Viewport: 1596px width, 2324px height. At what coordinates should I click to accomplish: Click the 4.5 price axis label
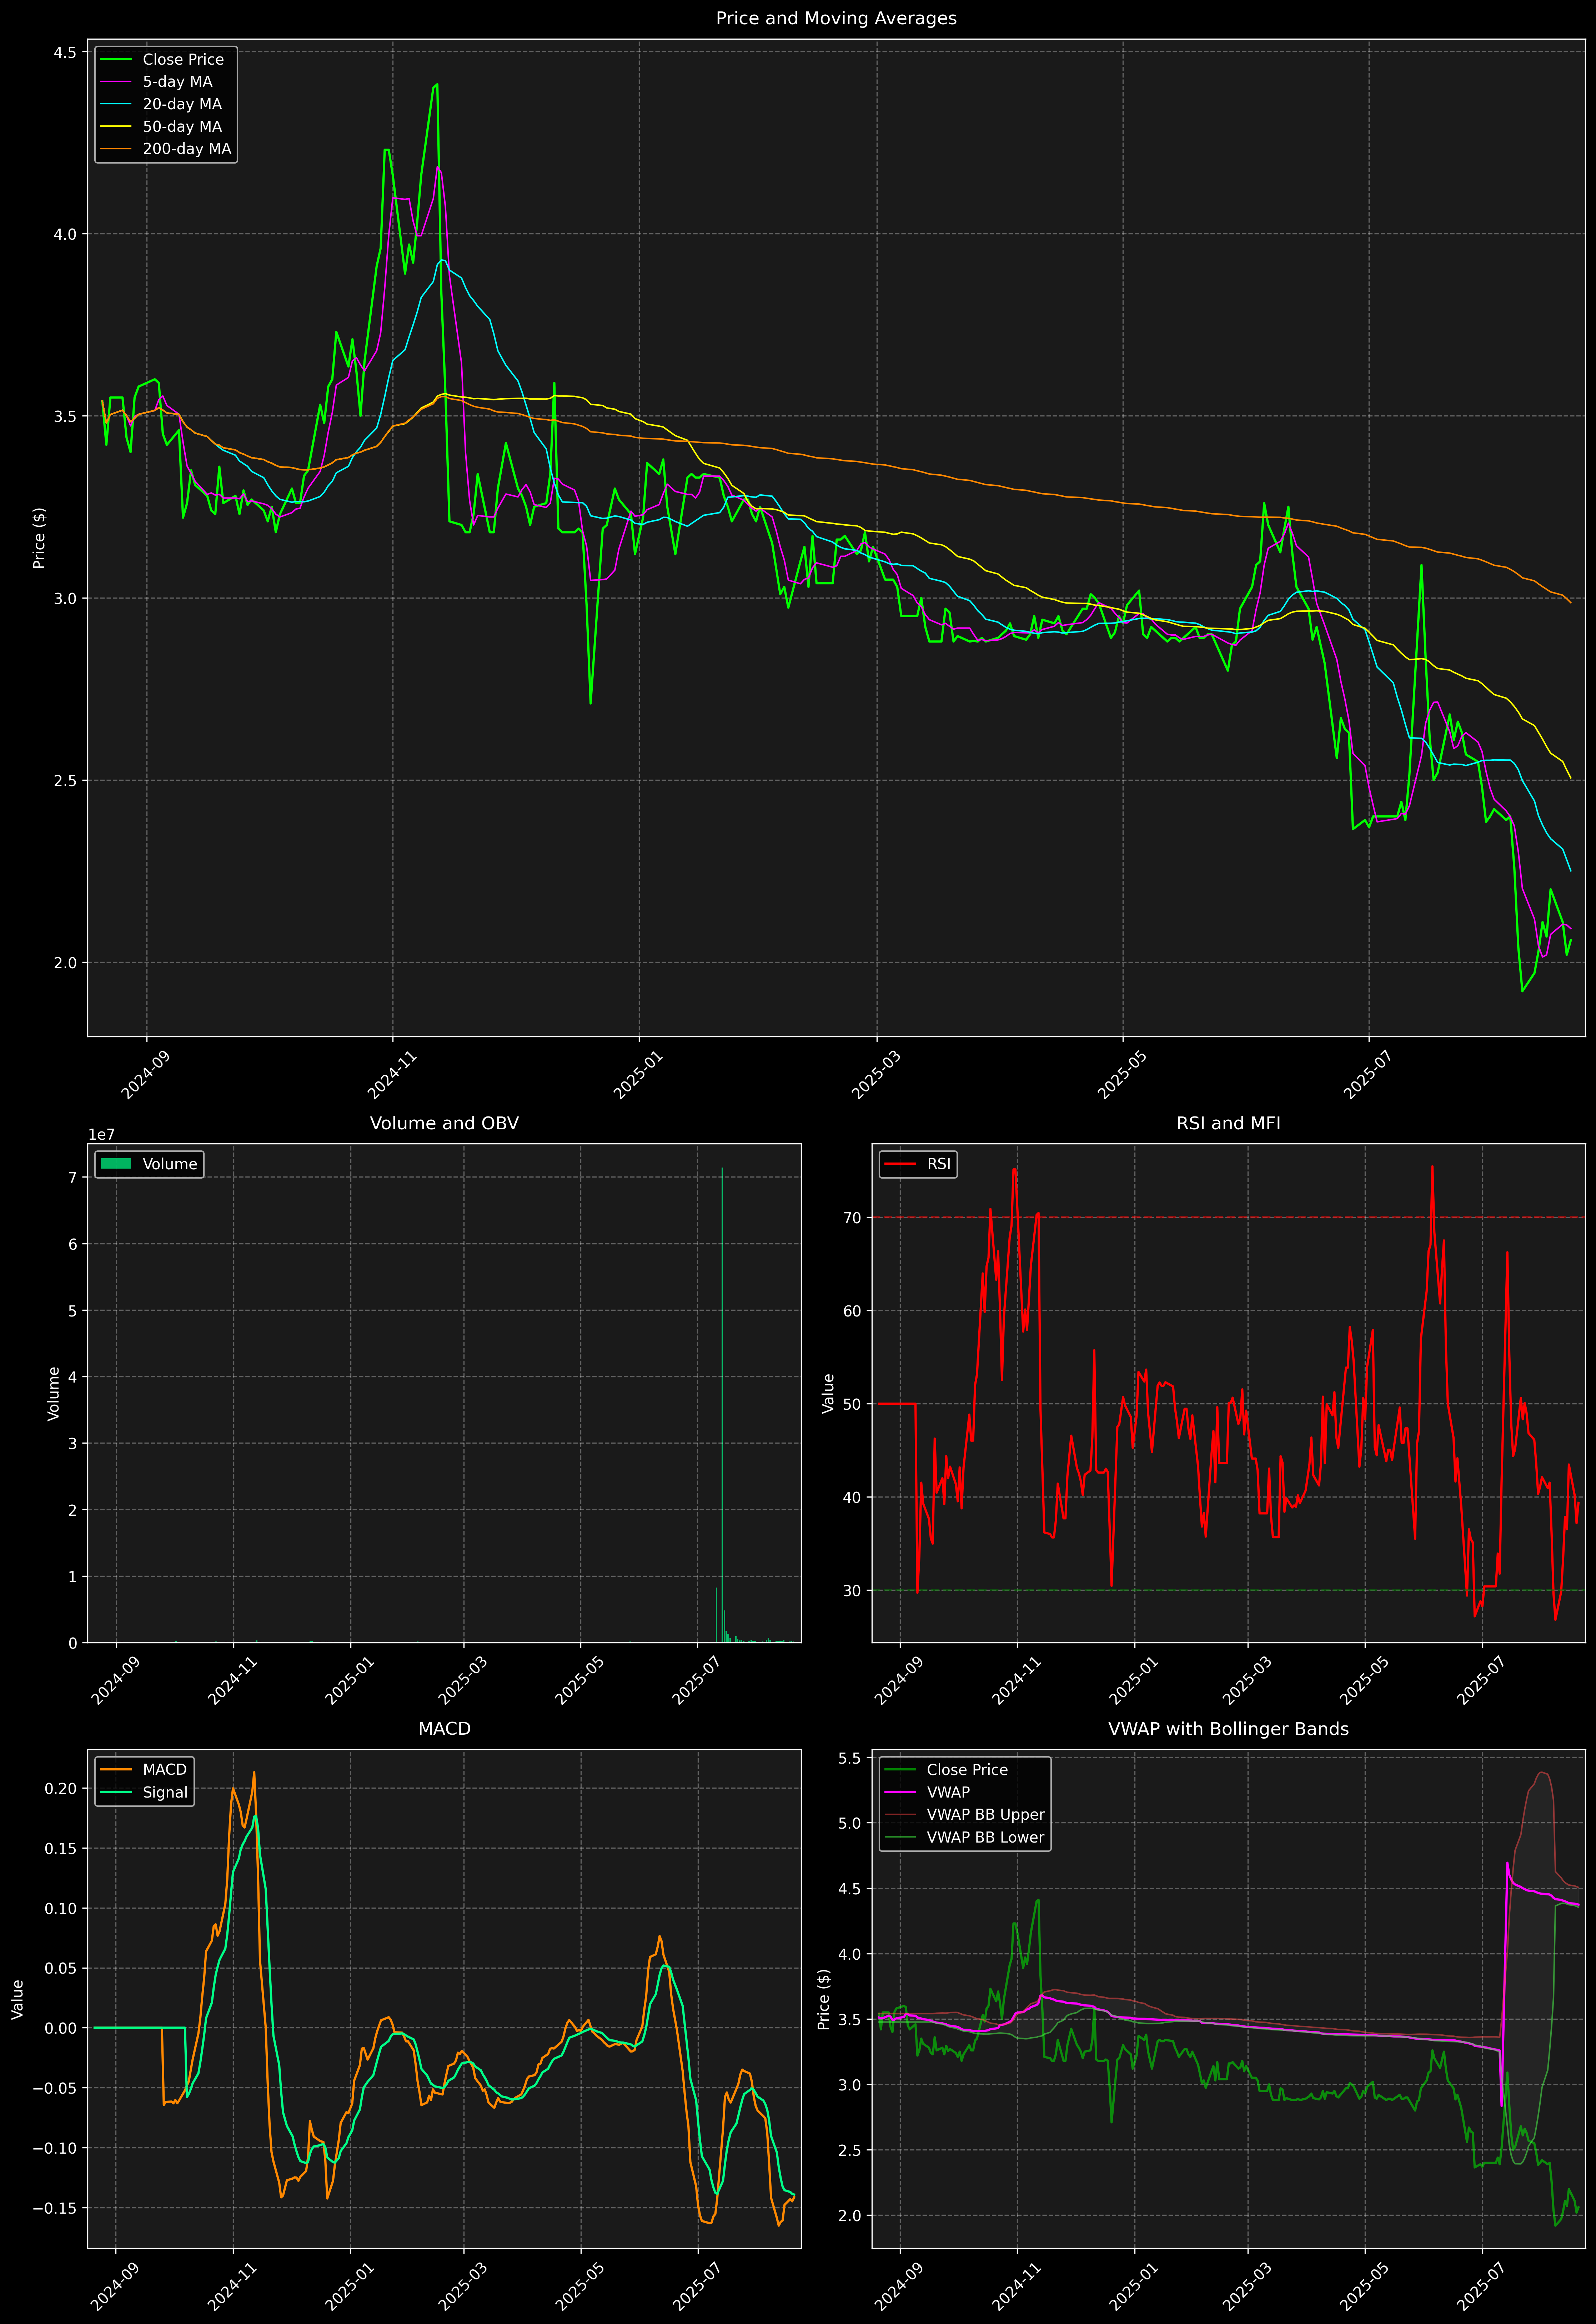(x=65, y=53)
